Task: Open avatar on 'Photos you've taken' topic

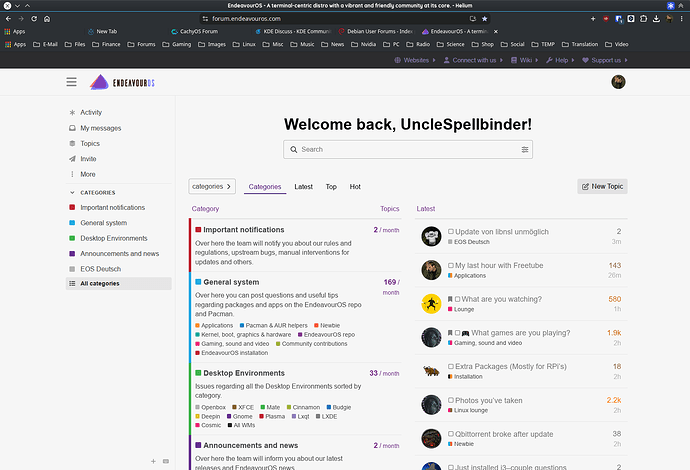Action: pyautogui.click(x=431, y=405)
